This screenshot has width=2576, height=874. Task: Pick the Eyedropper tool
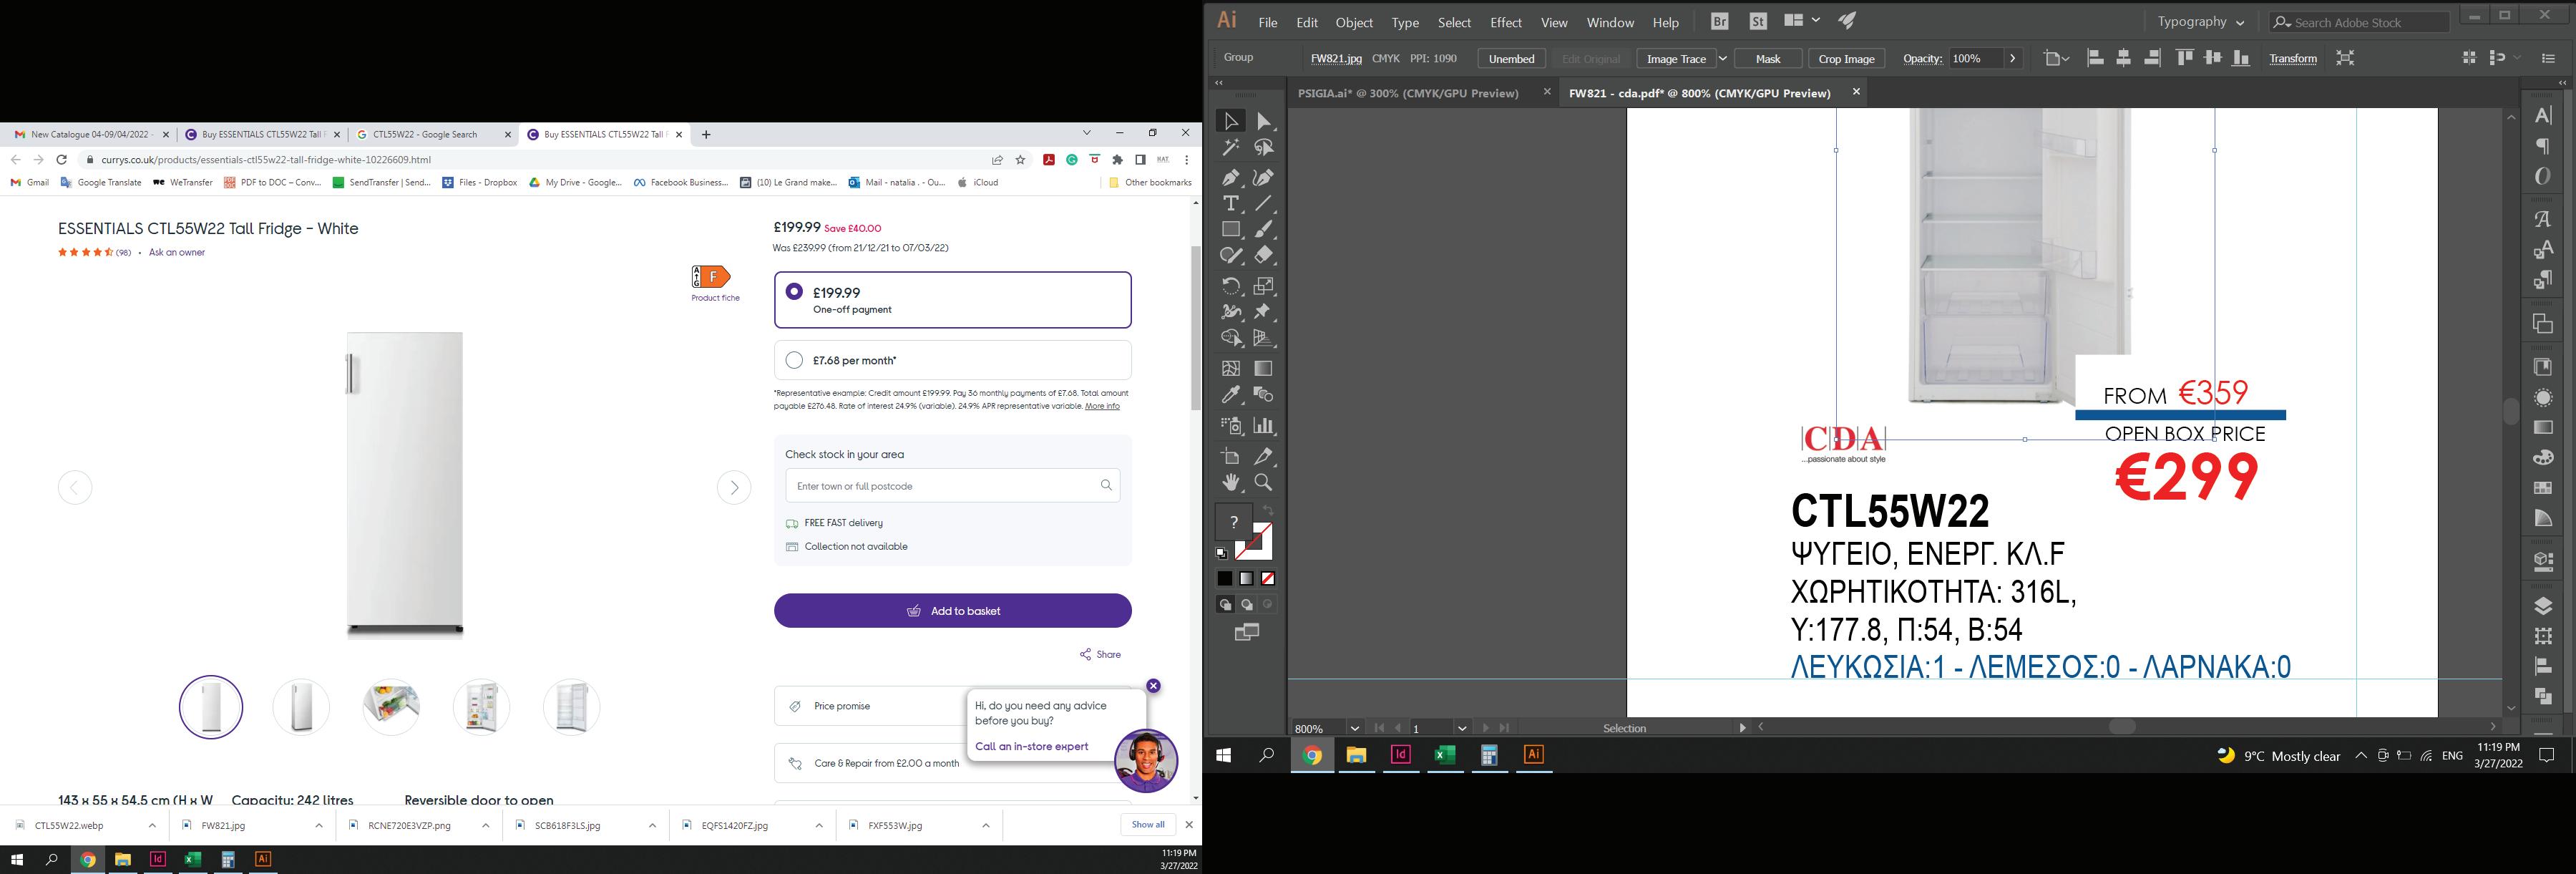[1231, 395]
